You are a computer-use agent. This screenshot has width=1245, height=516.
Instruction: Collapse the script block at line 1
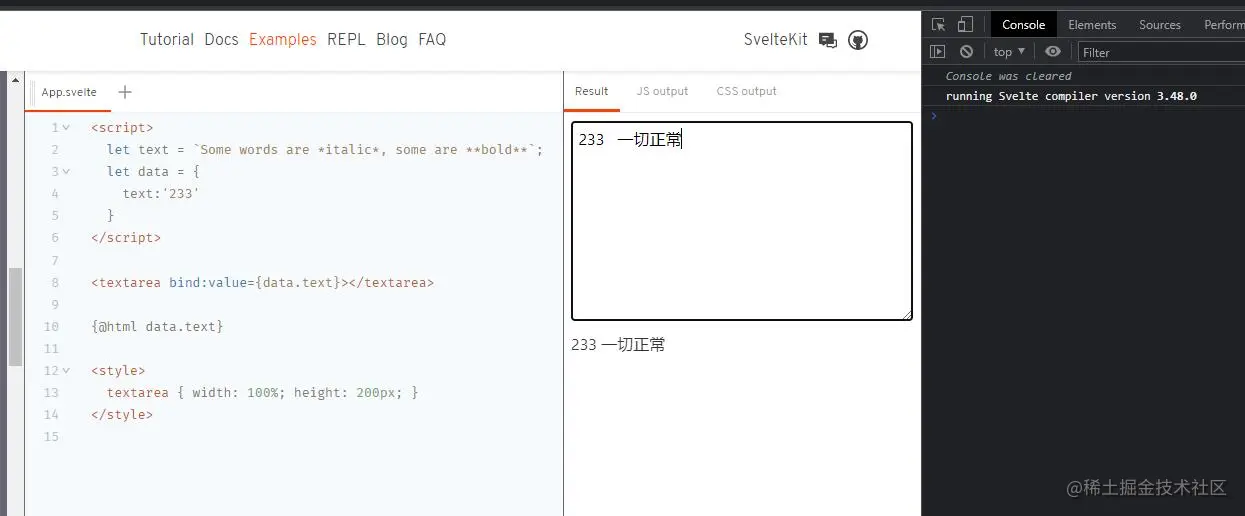pos(66,128)
